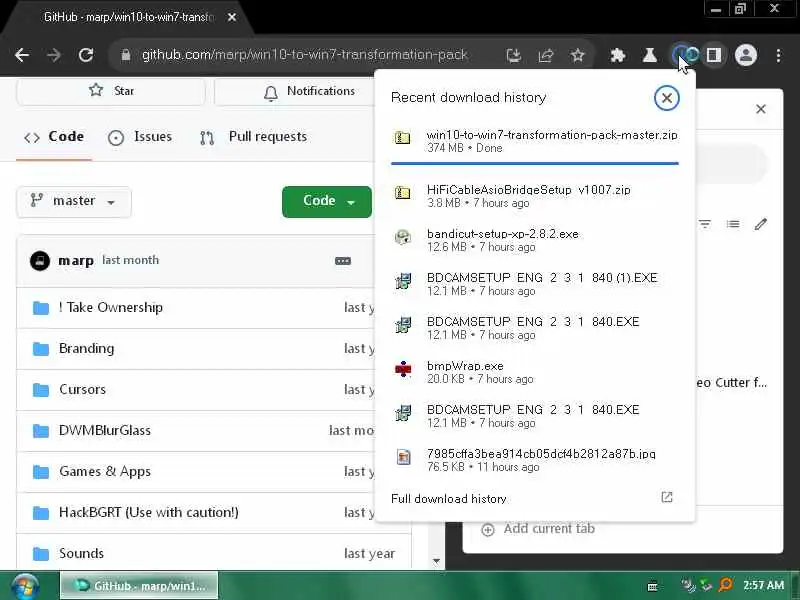The image size is (800, 600).
Task: Open the DWMBlurGlass folder
Action: pos(105,430)
